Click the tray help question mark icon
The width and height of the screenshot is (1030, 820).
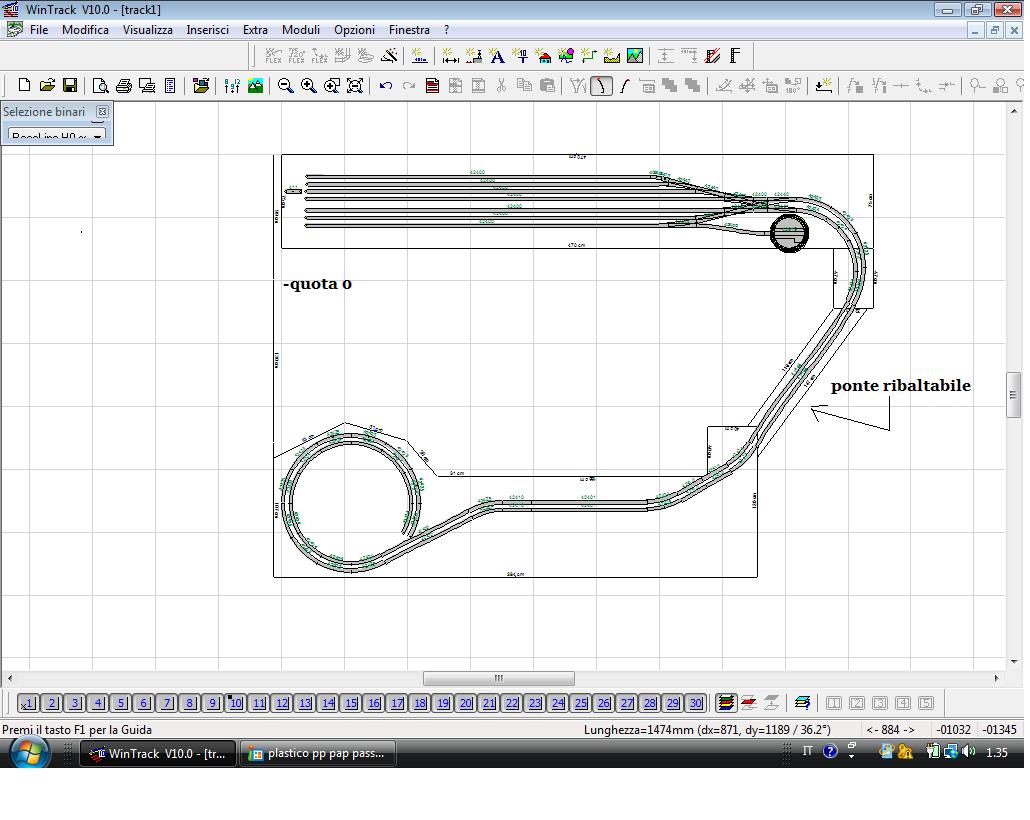coord(830,752)
